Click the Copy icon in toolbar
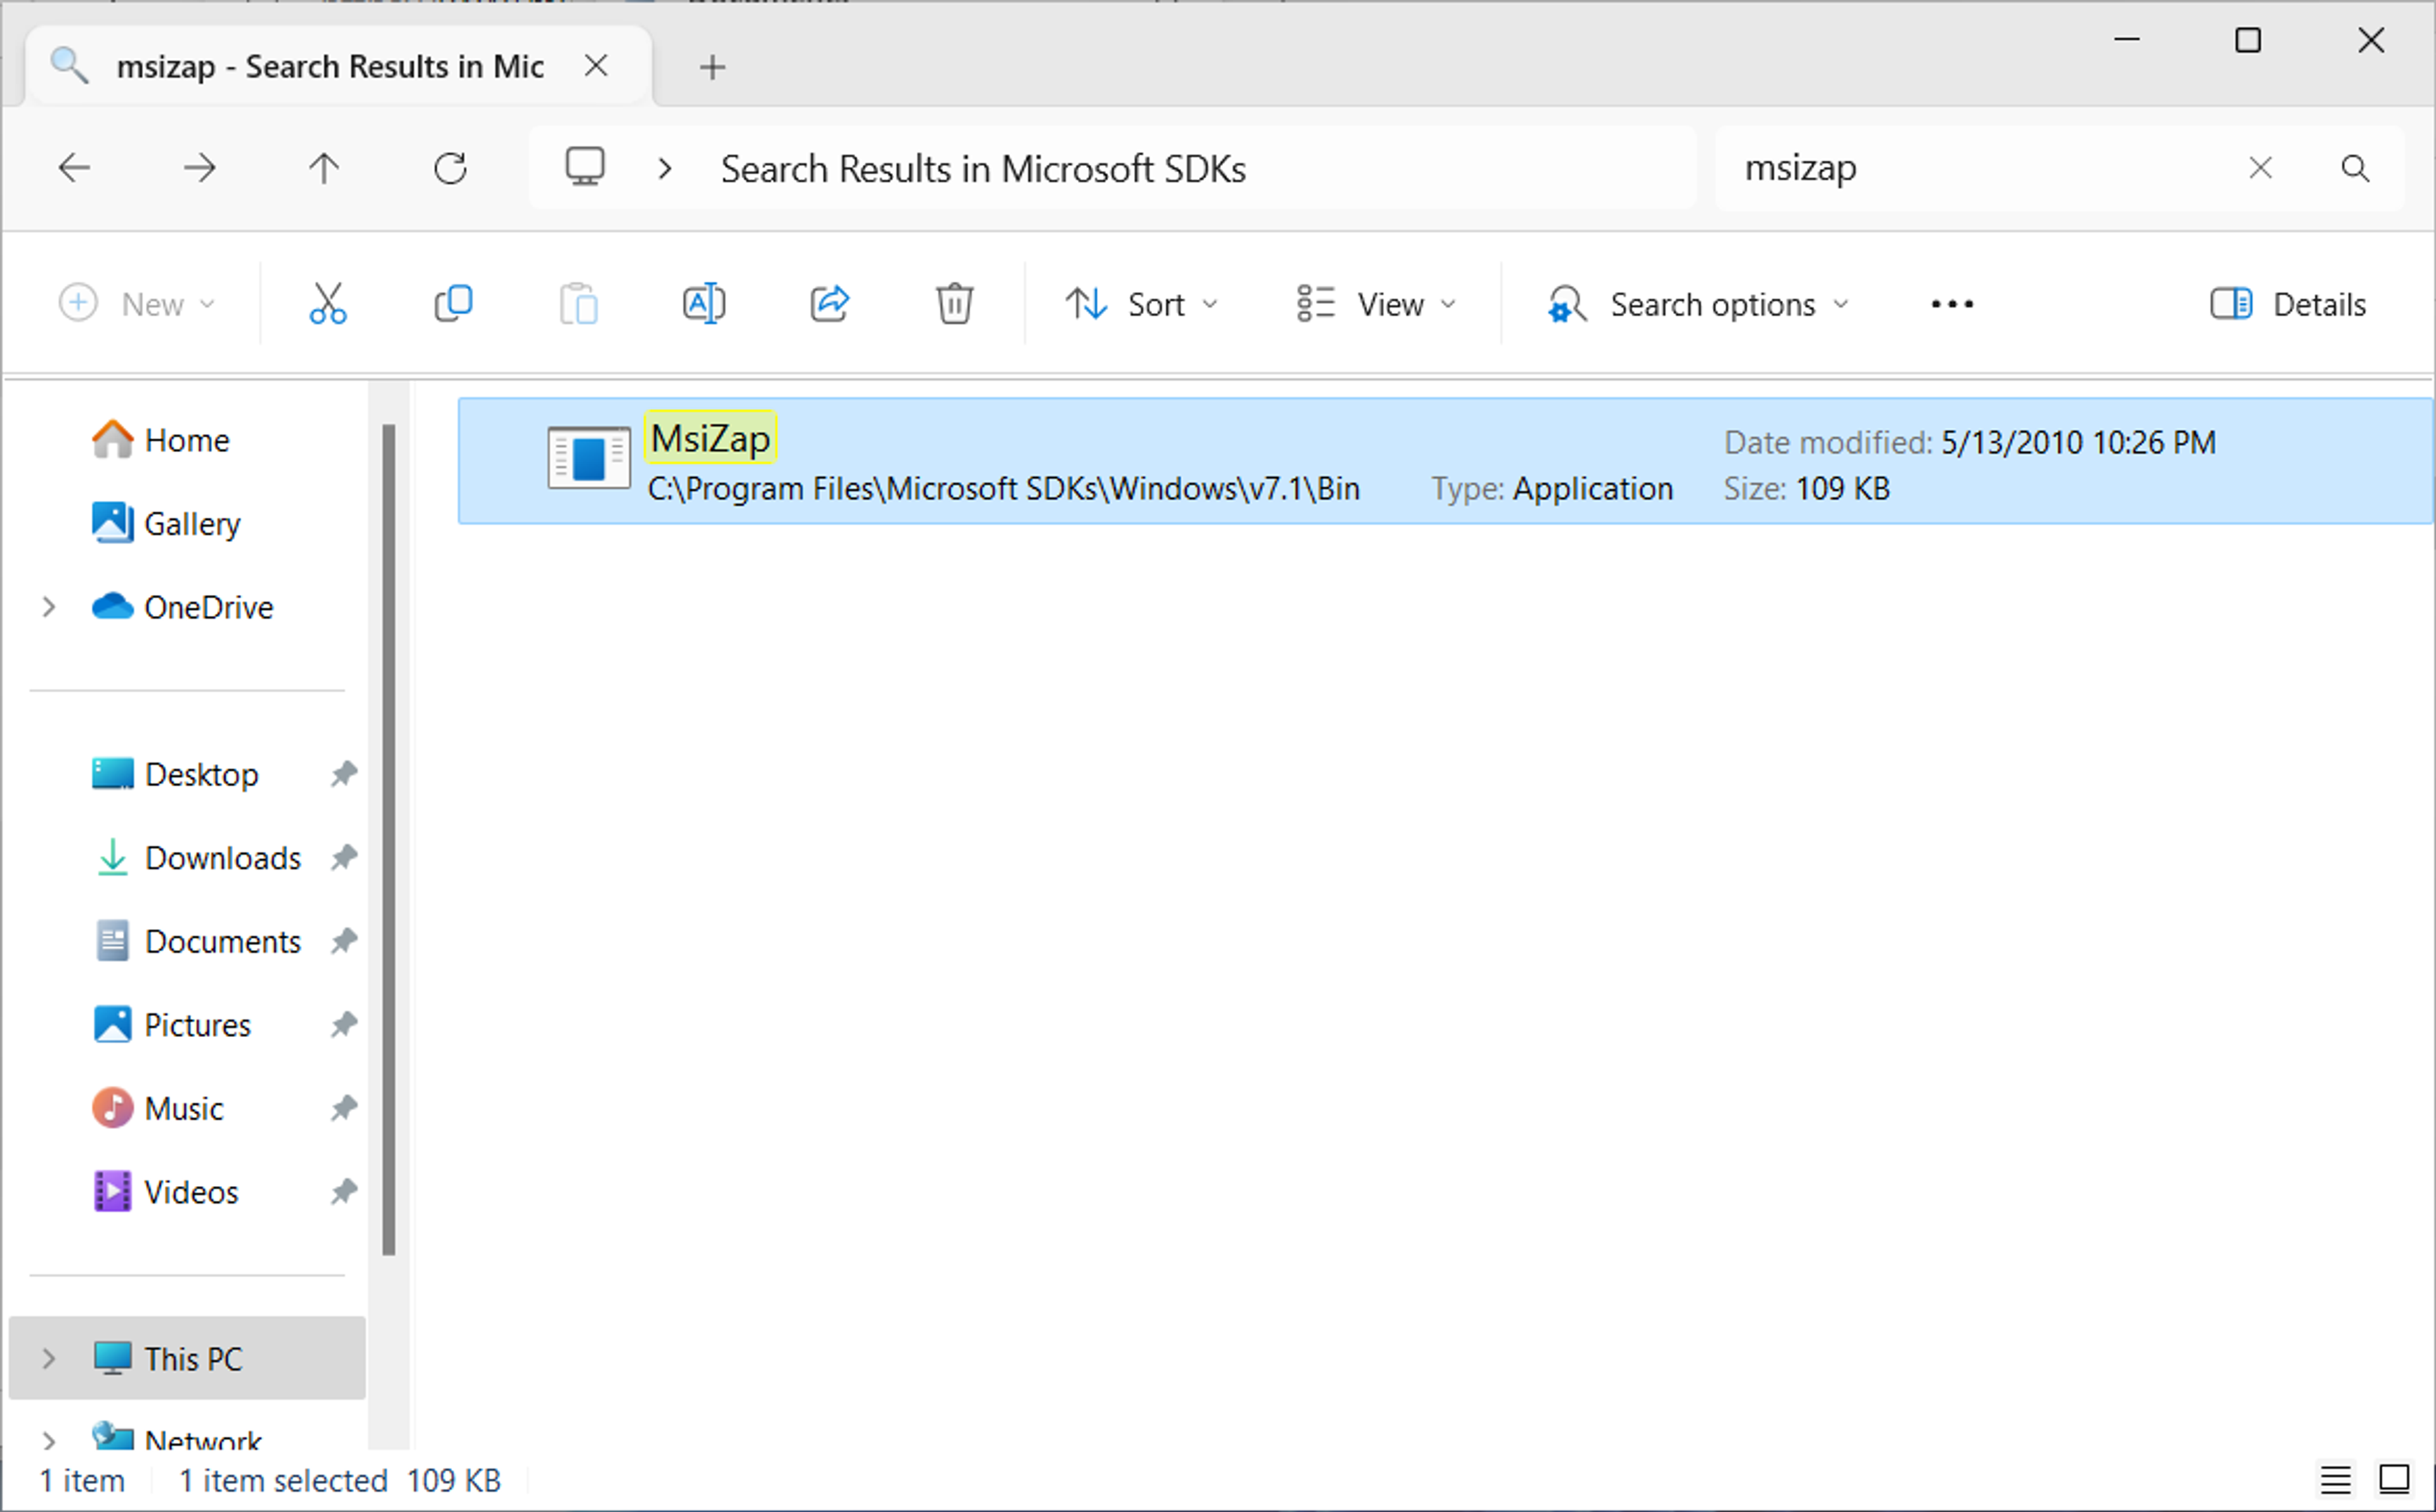 (453, 303)
